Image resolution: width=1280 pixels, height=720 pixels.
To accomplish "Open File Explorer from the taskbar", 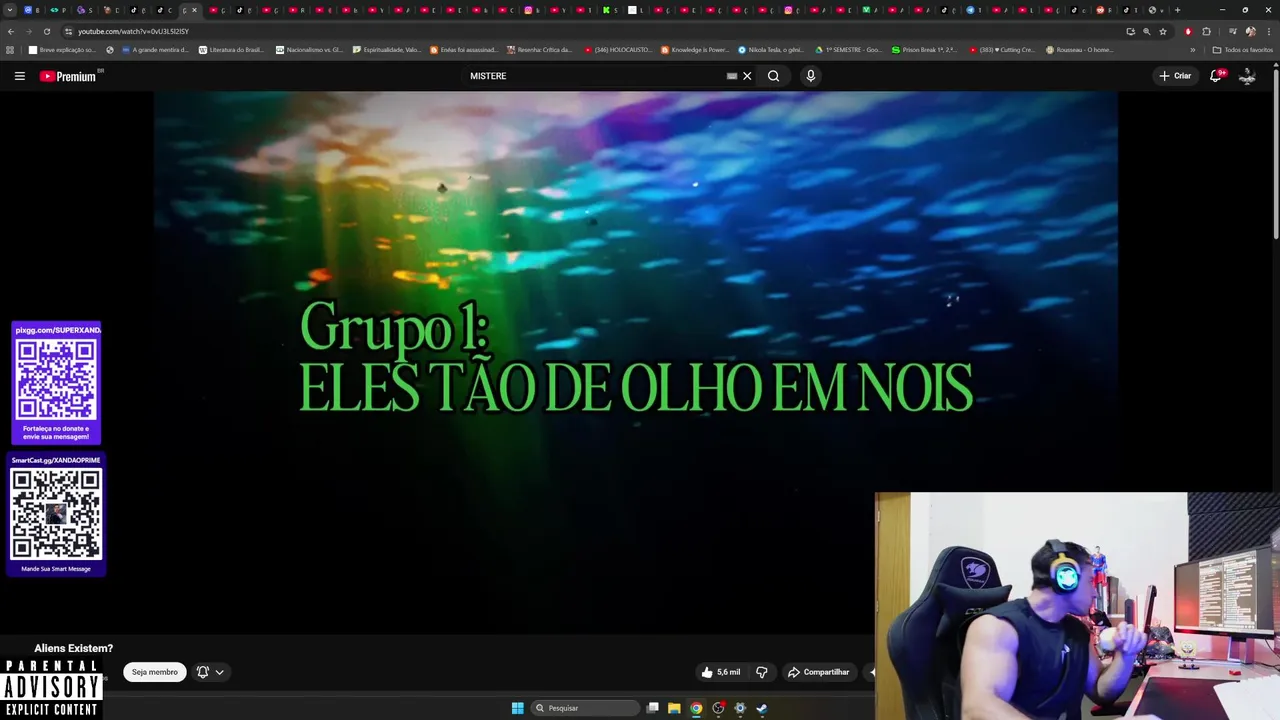I will tap(674, 708).
